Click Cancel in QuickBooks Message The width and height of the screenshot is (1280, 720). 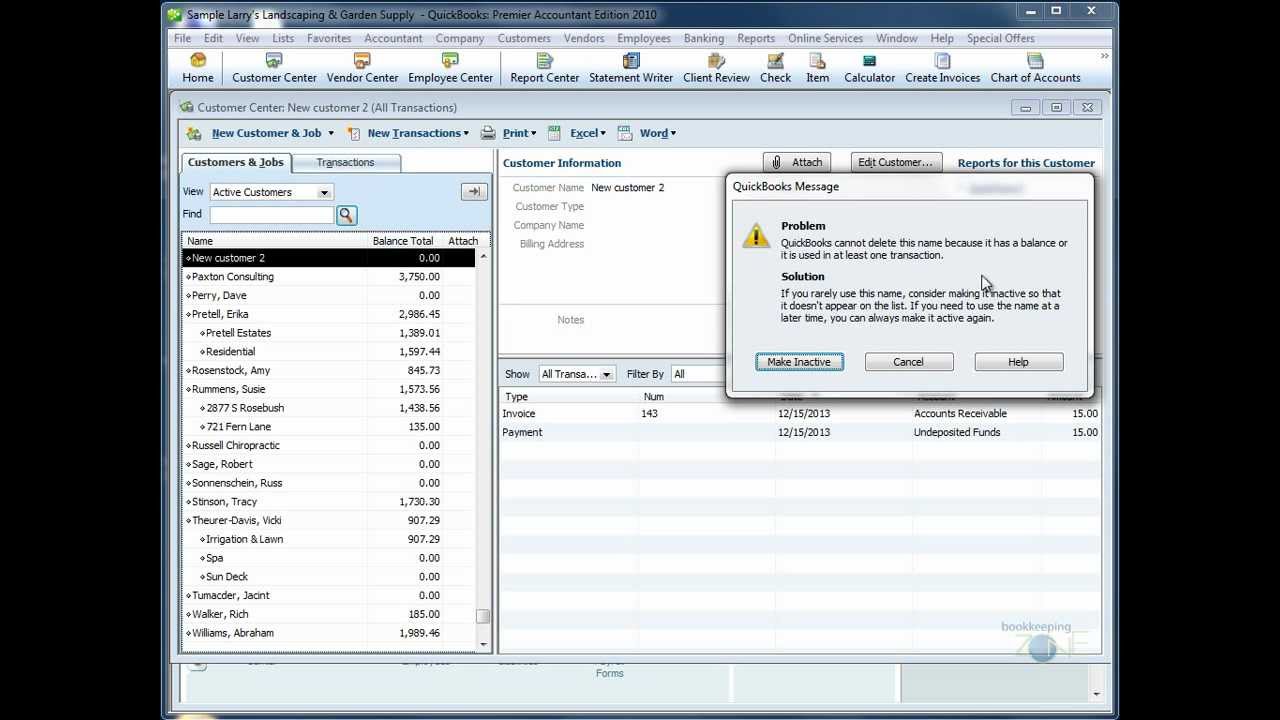coord(908,362)
